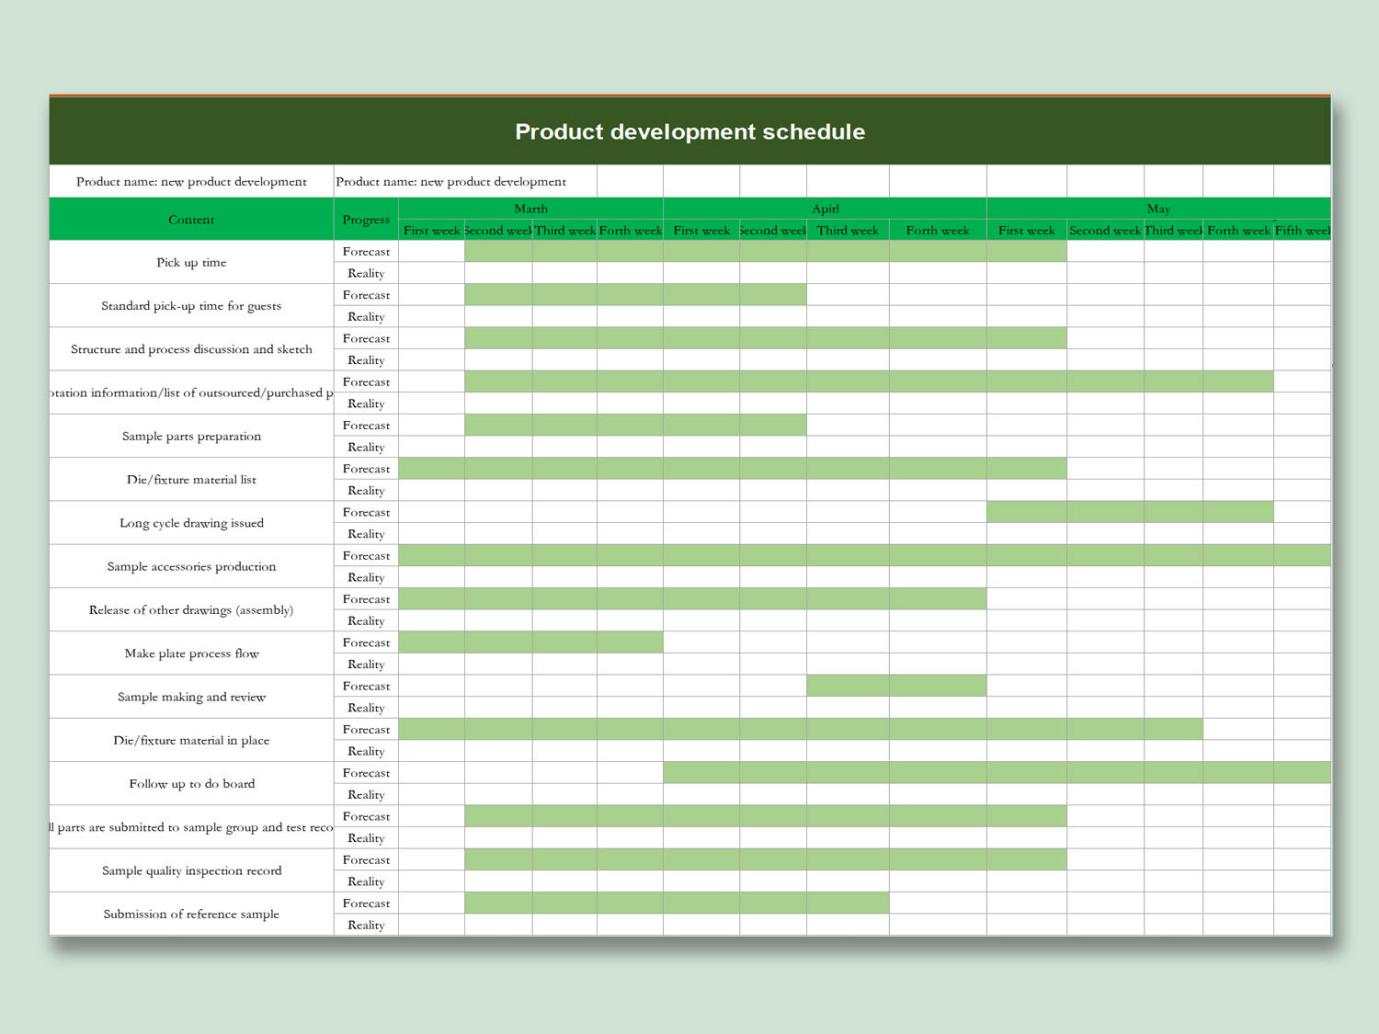1379x1034 pixels.
Task: Click the Product development schedule title banner
Action: (x=689, y=131)
